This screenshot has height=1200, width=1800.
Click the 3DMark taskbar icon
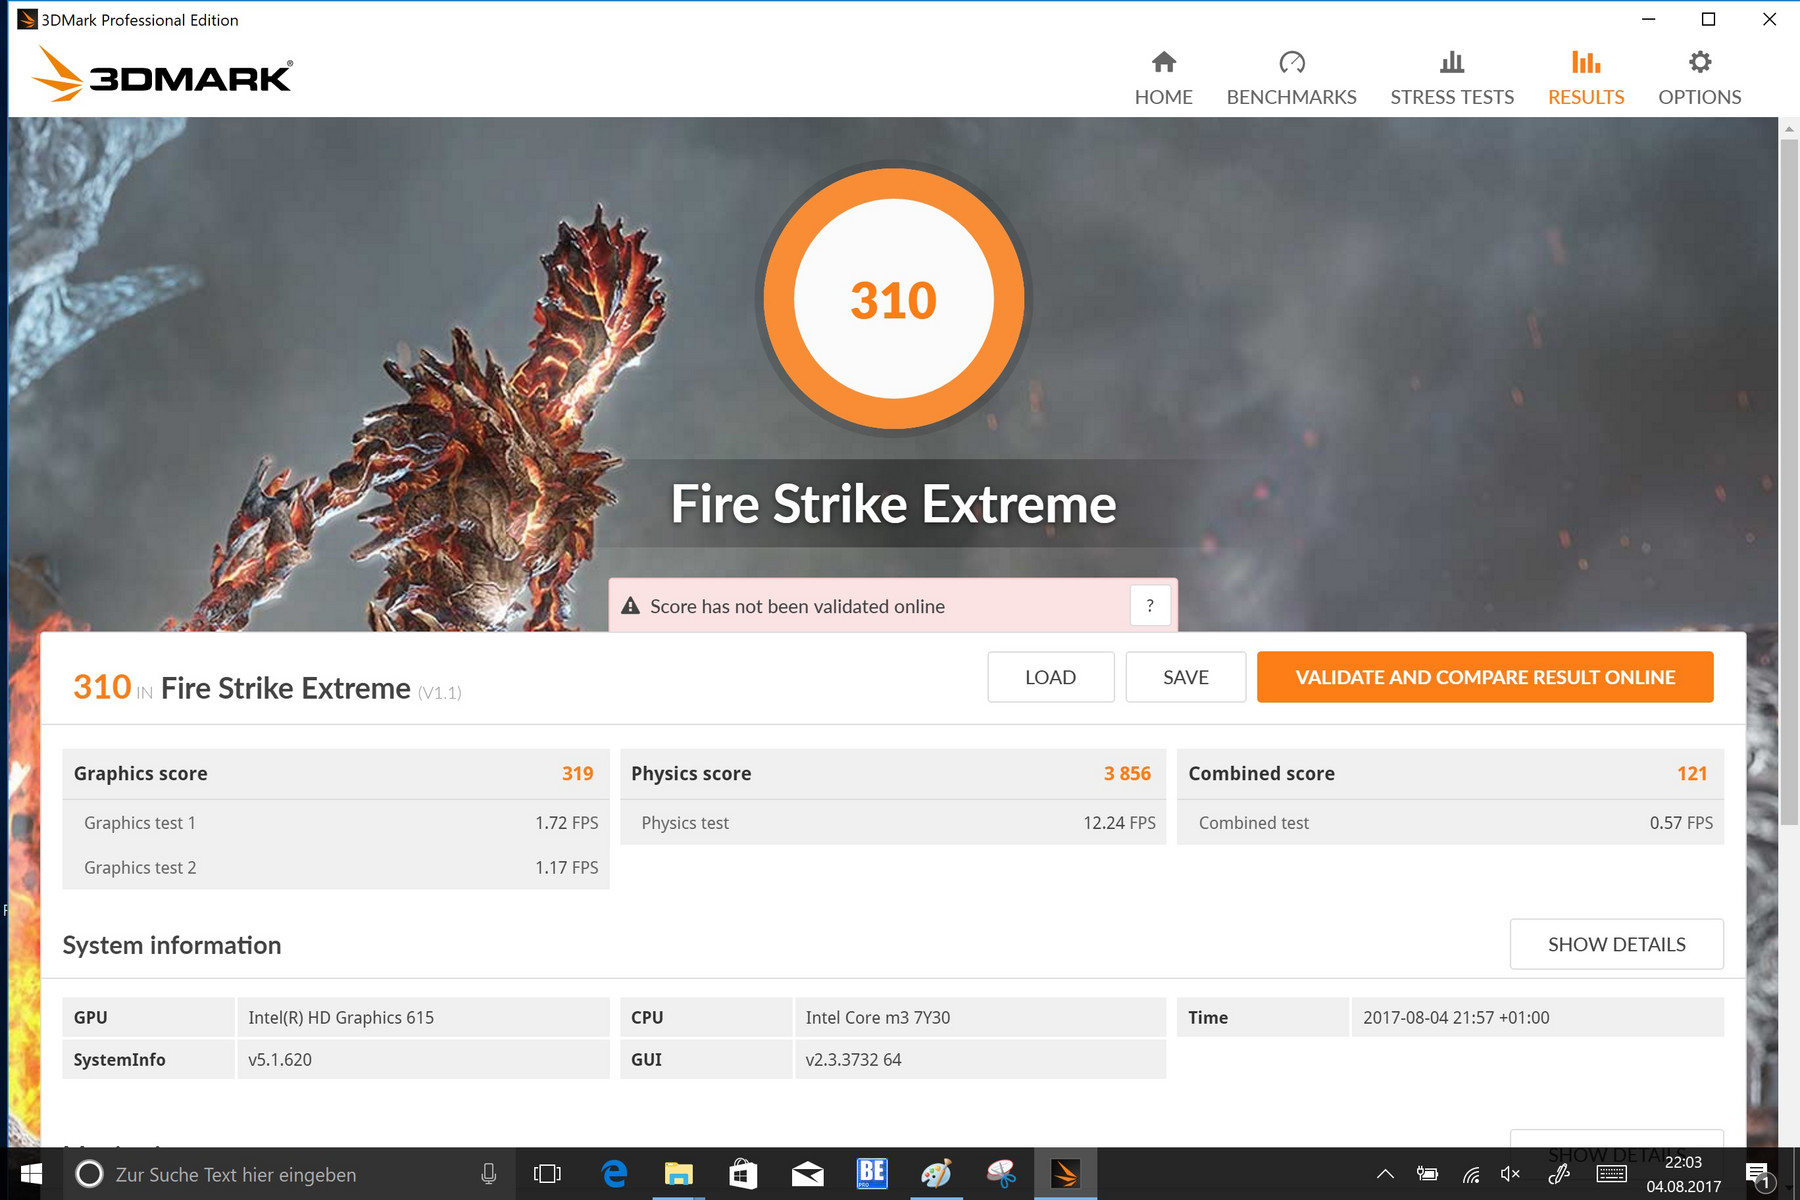[1065, 1174]
